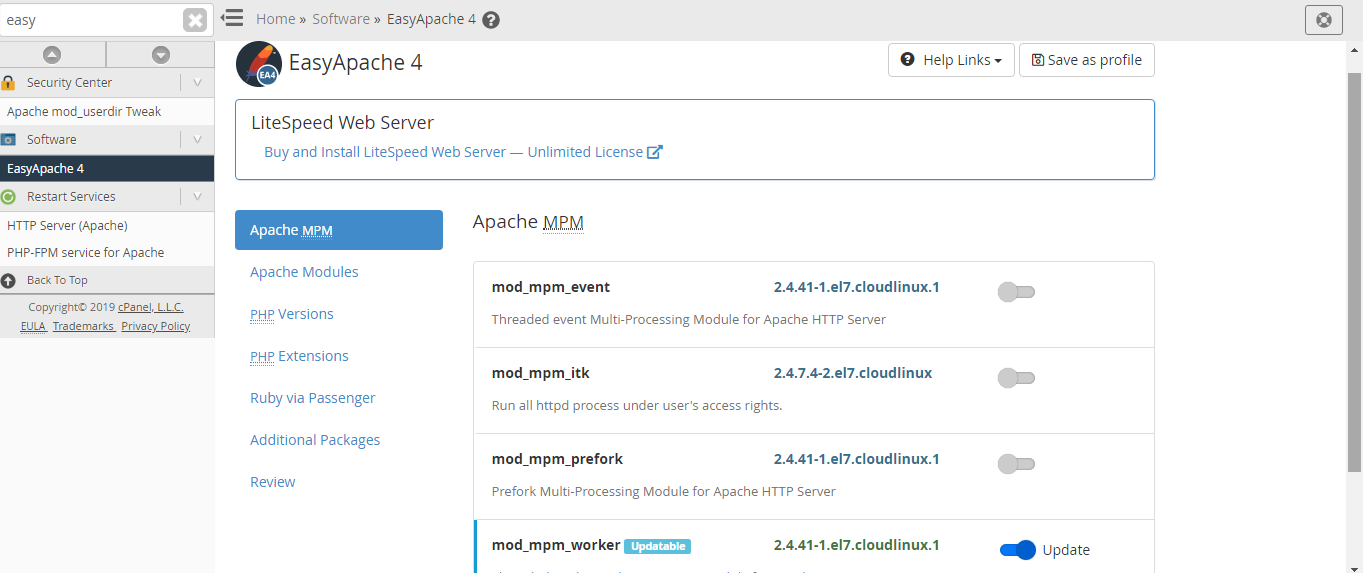1363x573 pixels.
Task: Click the Updatable badge on mod_mpm_worker
Action: tap(657, 546)
